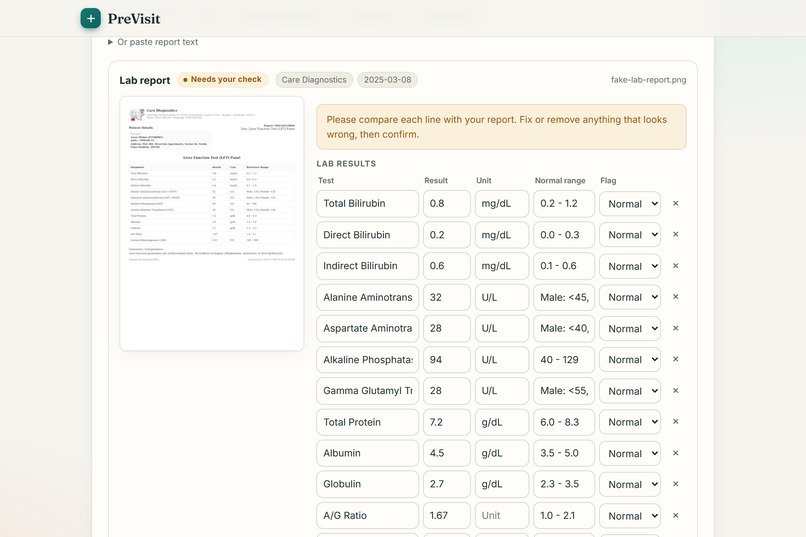Click the fake-lab-report.png file name

tap(648, 80)
